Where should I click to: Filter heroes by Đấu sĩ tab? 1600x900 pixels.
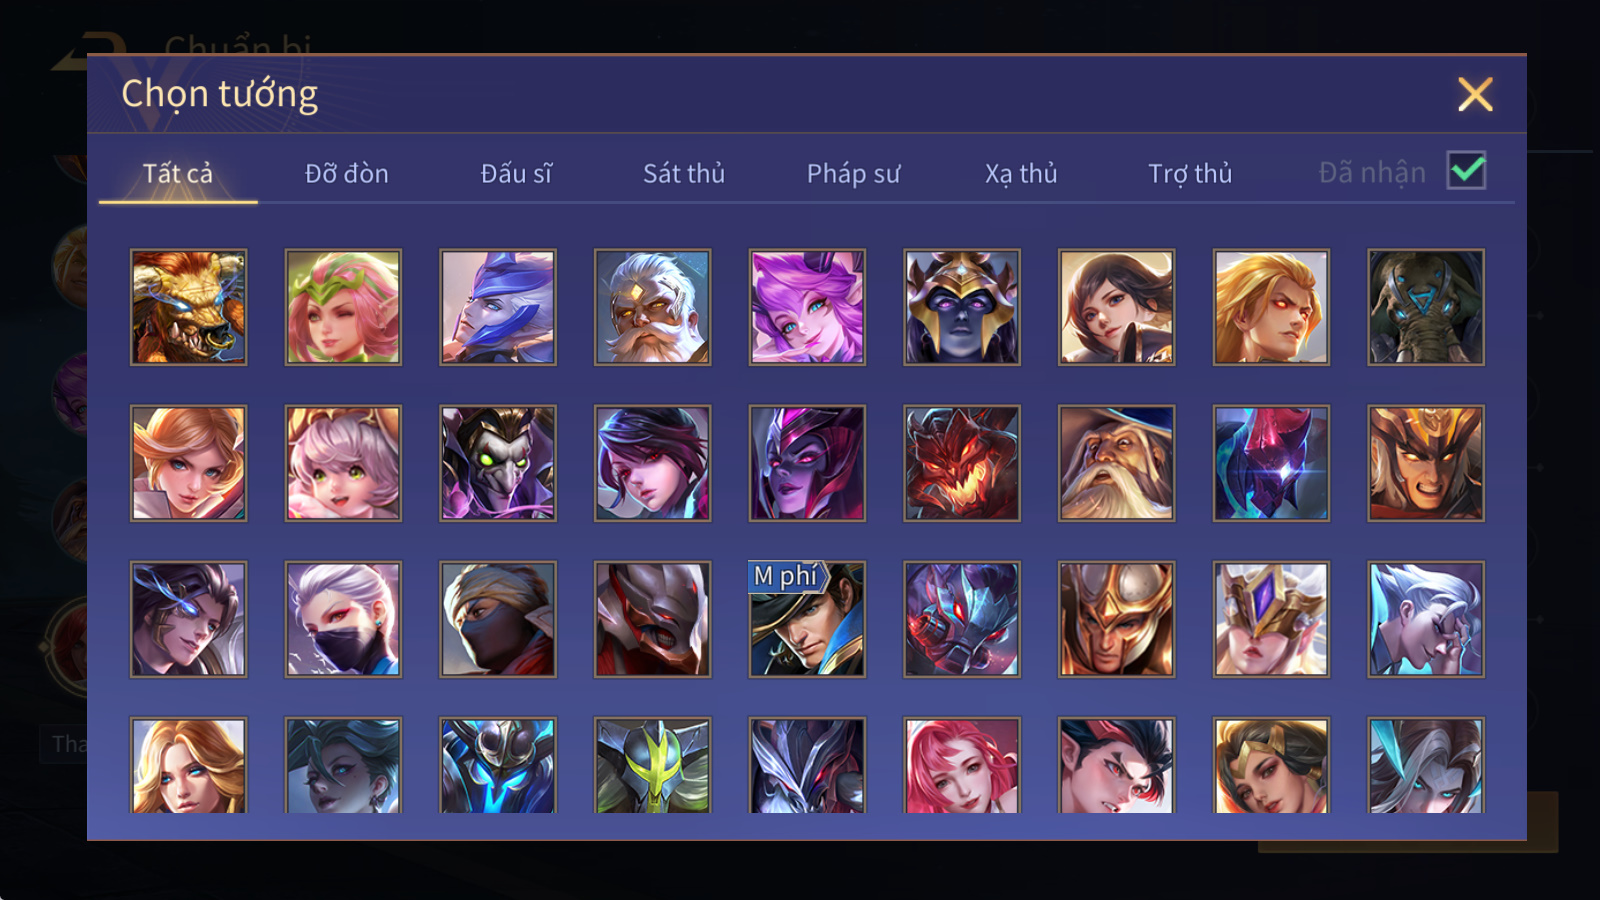tap(516, 173)
